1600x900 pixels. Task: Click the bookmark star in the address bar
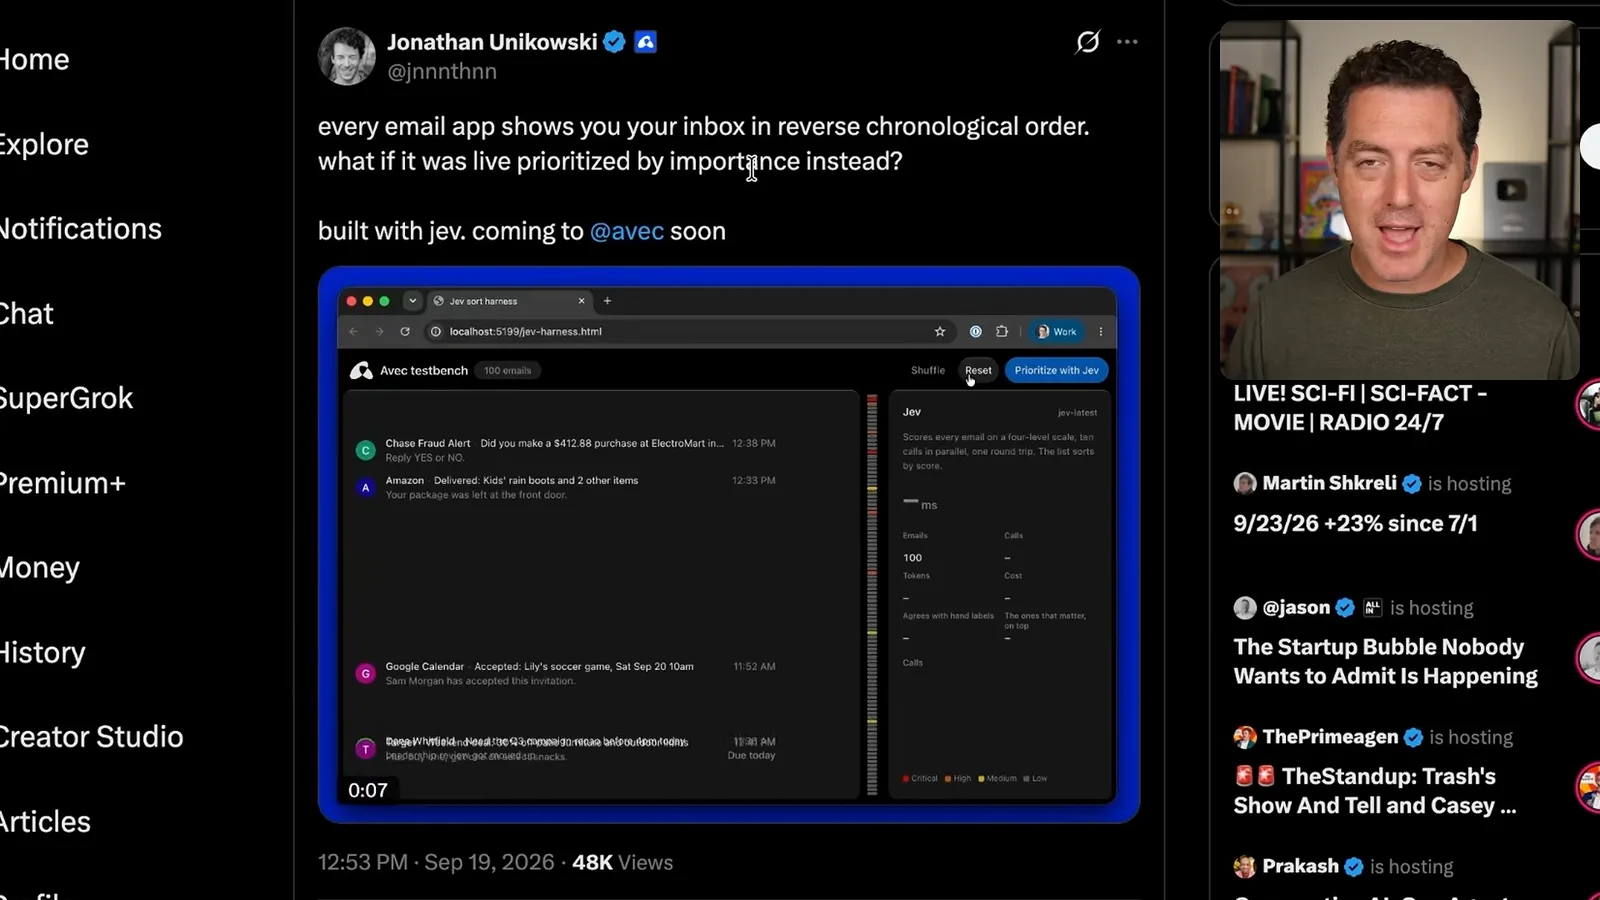[940, 331]
